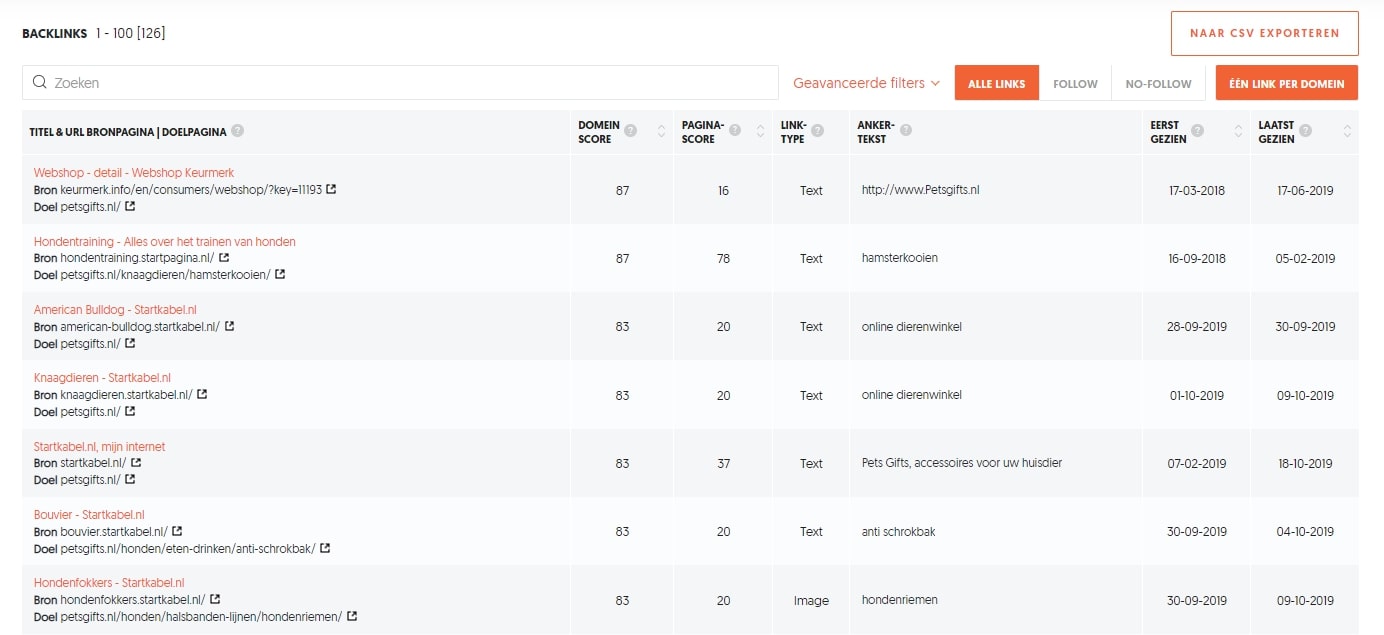This screenshot has width=1384, height=635.
Task: Open external link icon beside bouvier.startkabel.nl
Action: tap(178, 531)
